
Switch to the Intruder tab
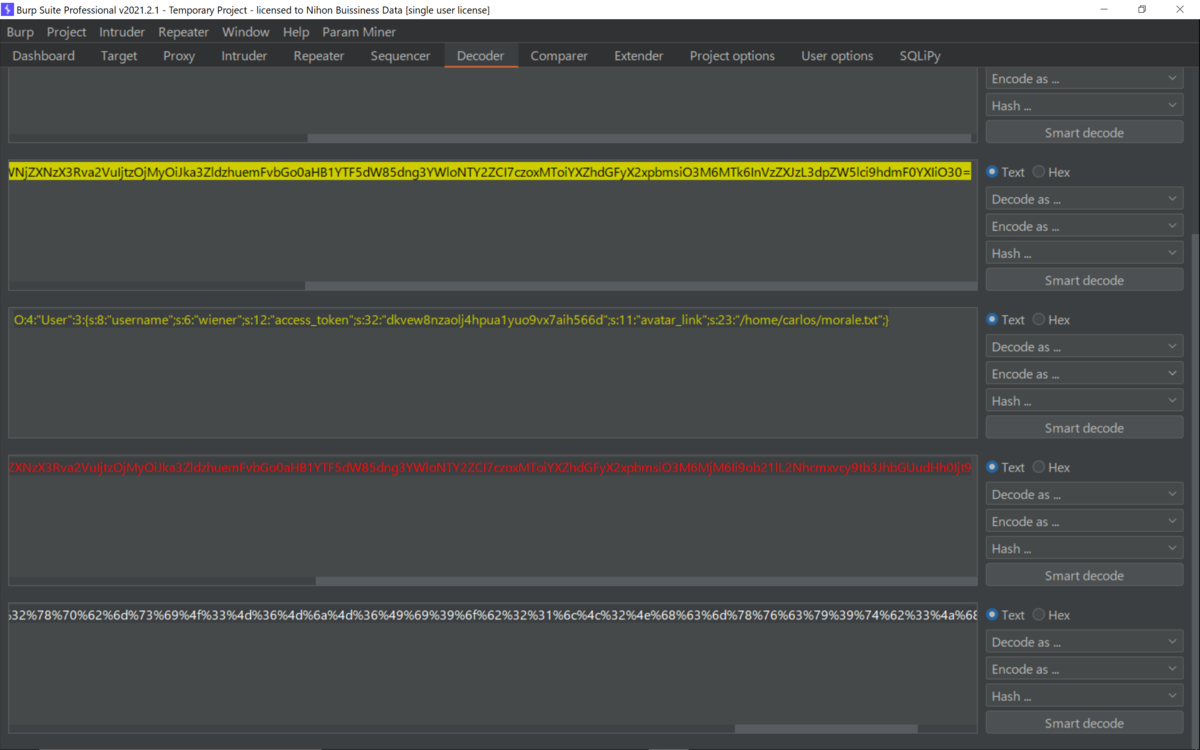point(244,56)
